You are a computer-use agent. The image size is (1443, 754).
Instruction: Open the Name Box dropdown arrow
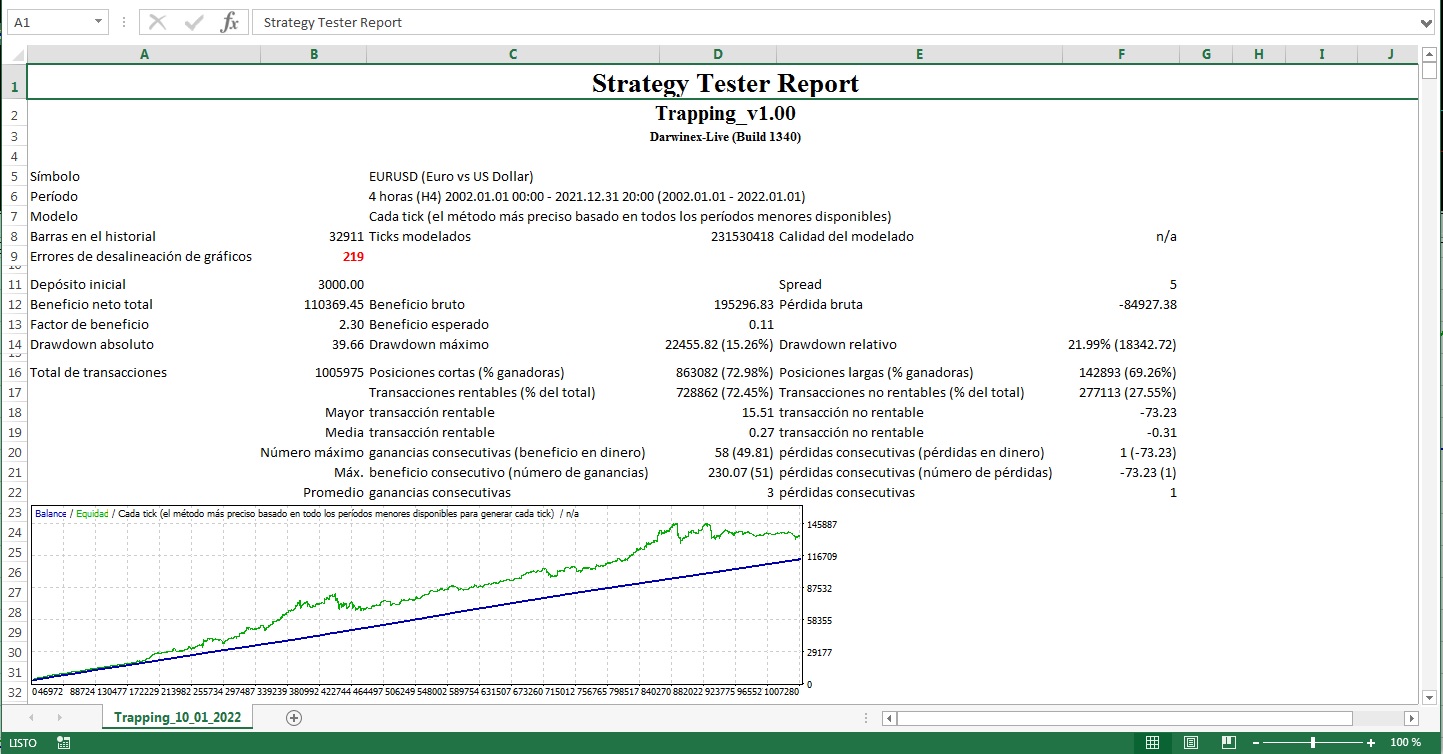pos(98,22)
